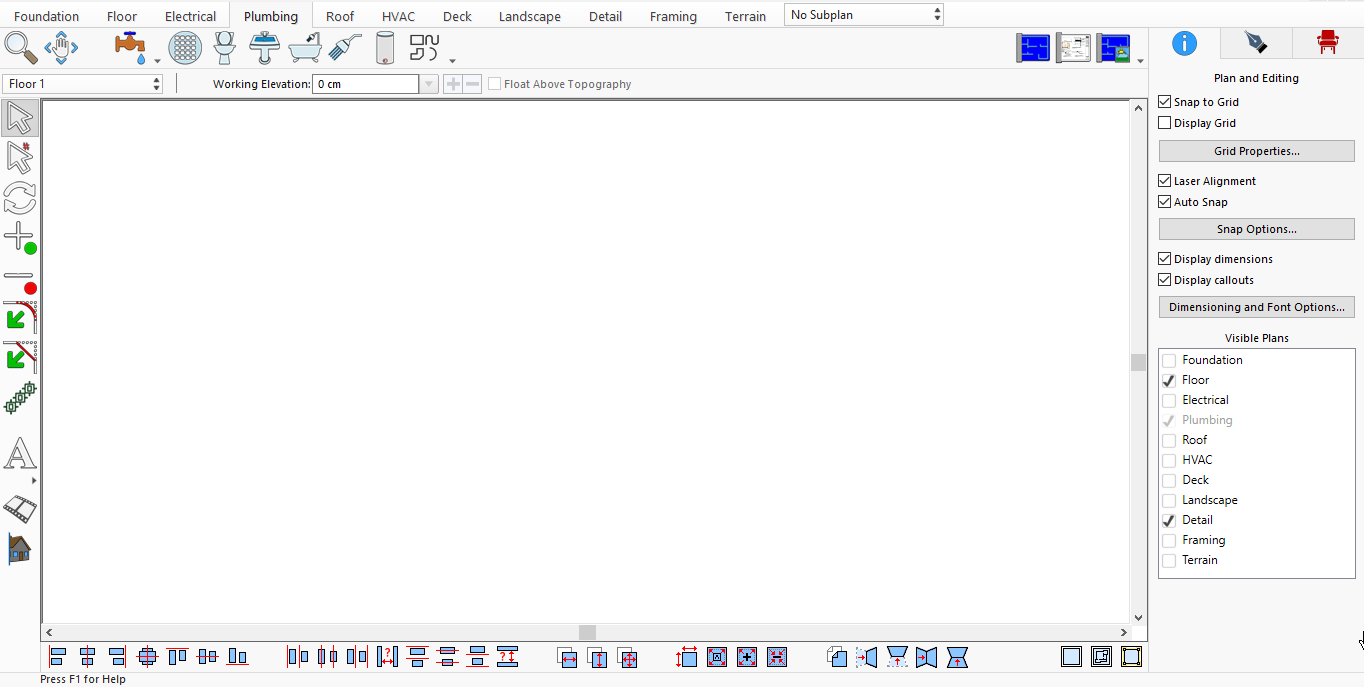Open the fountain pen properties tab

[1255, 42]
